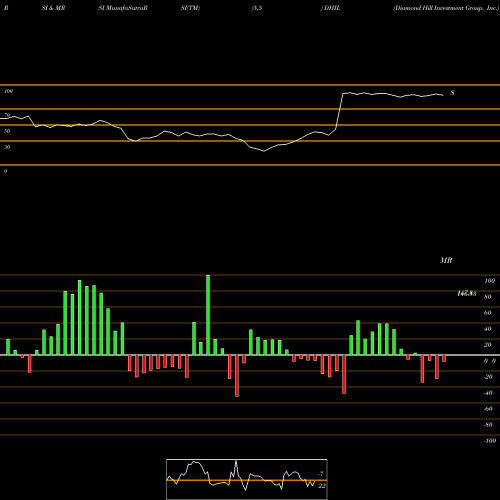Click the '146.83' value near the MR axis
Viewport: 500px width, 500px height.
467,293
